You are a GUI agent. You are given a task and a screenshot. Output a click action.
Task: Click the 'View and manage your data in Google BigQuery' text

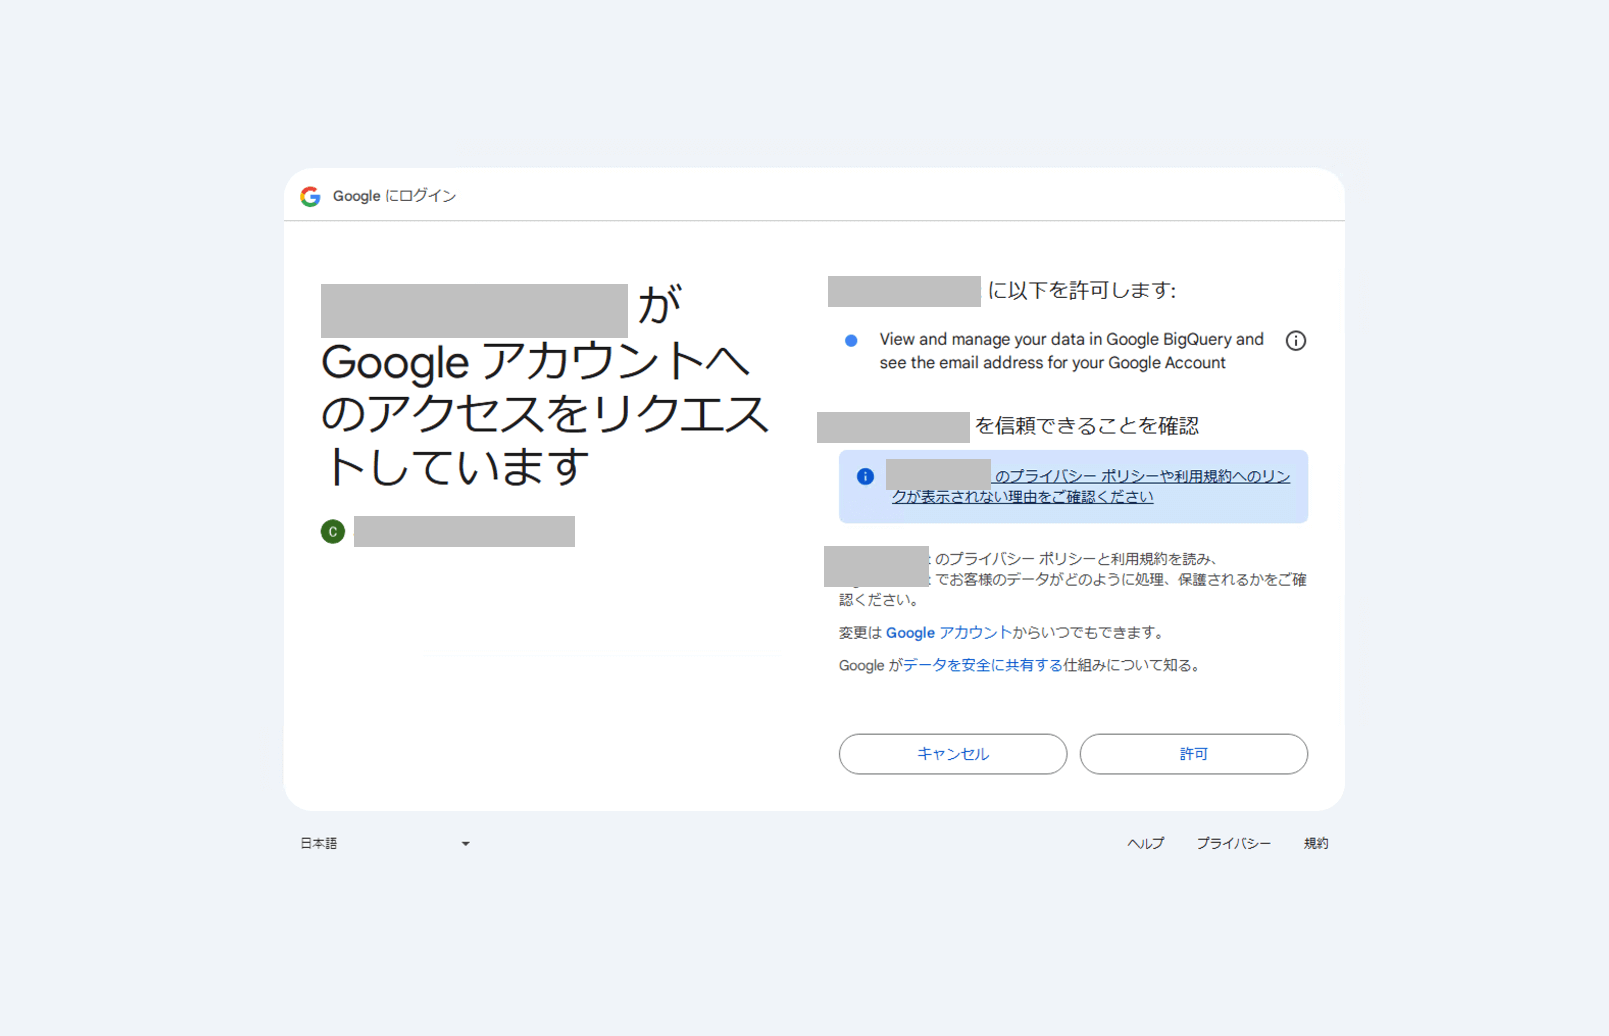tap(1072, 351)
